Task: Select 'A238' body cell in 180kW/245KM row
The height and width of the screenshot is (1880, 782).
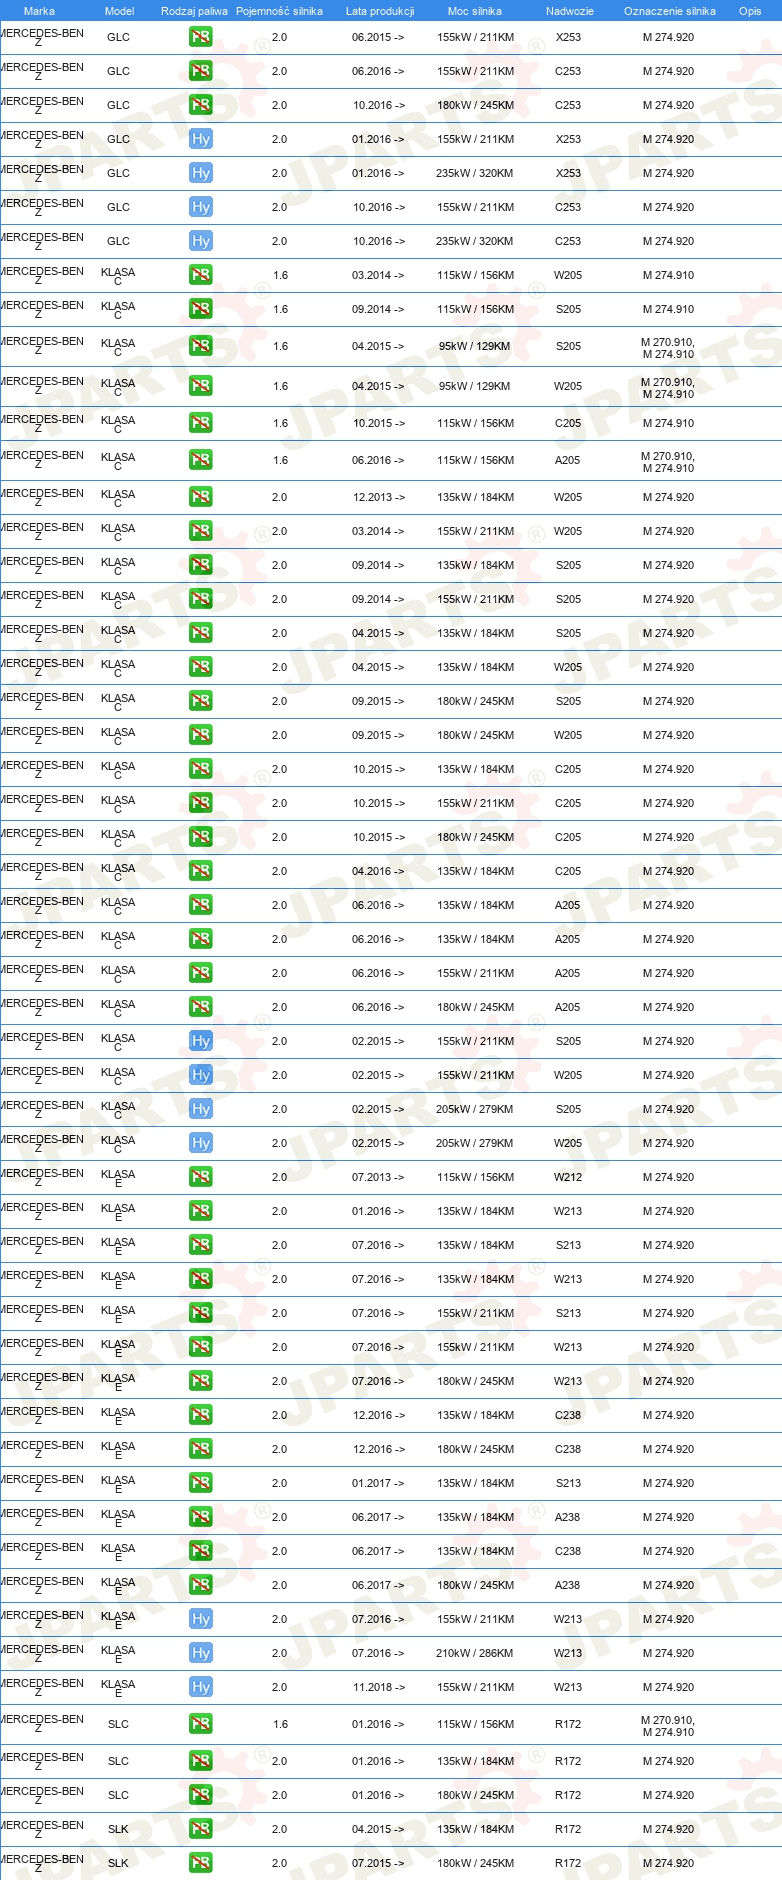Action: coord(568,1586)
